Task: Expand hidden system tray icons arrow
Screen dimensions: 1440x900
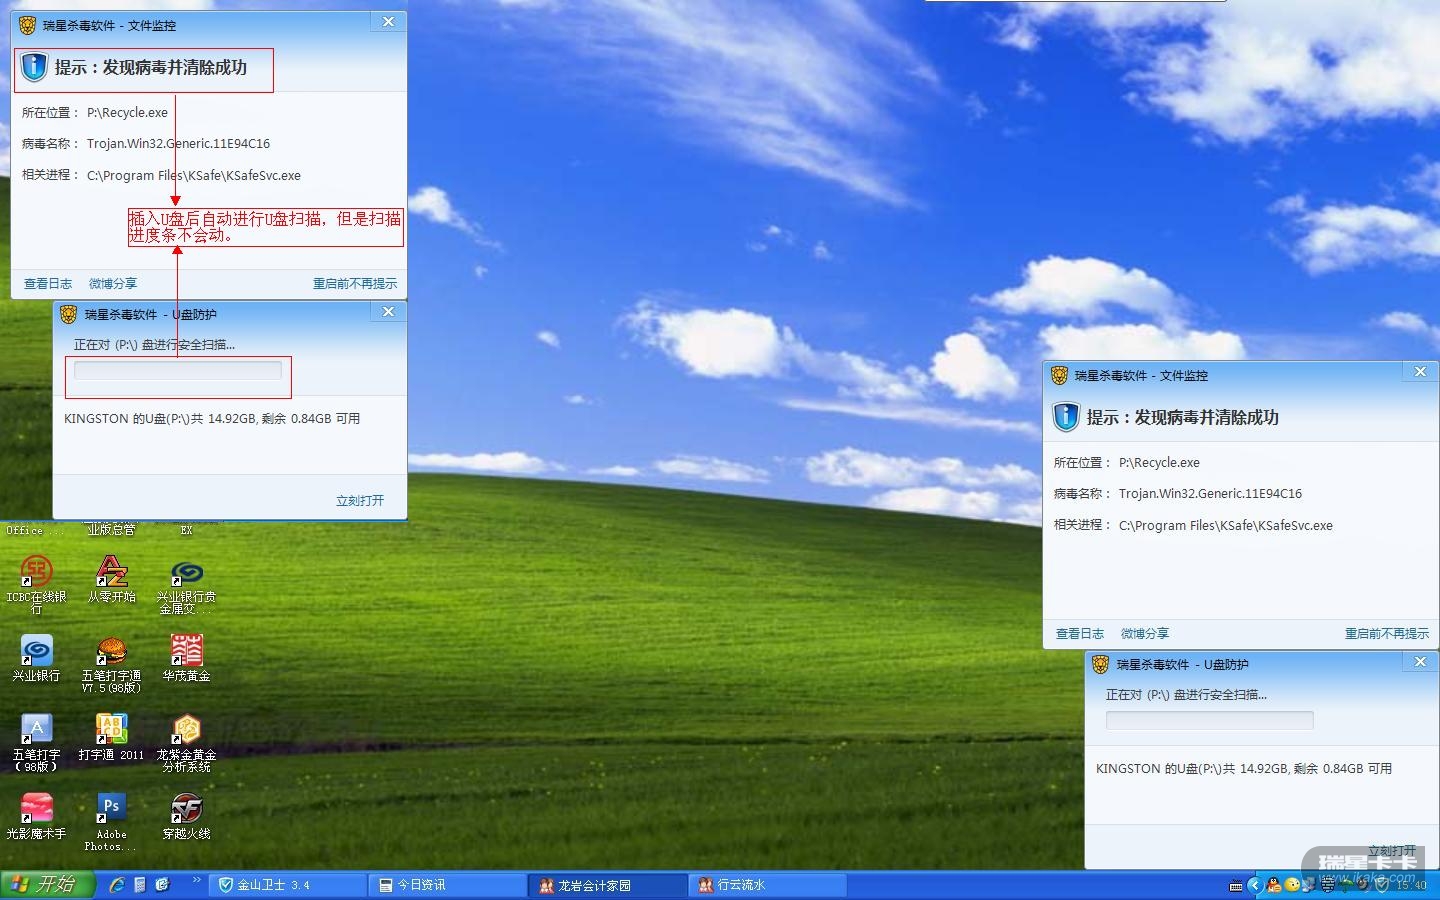Action: tap(1254, 885)
